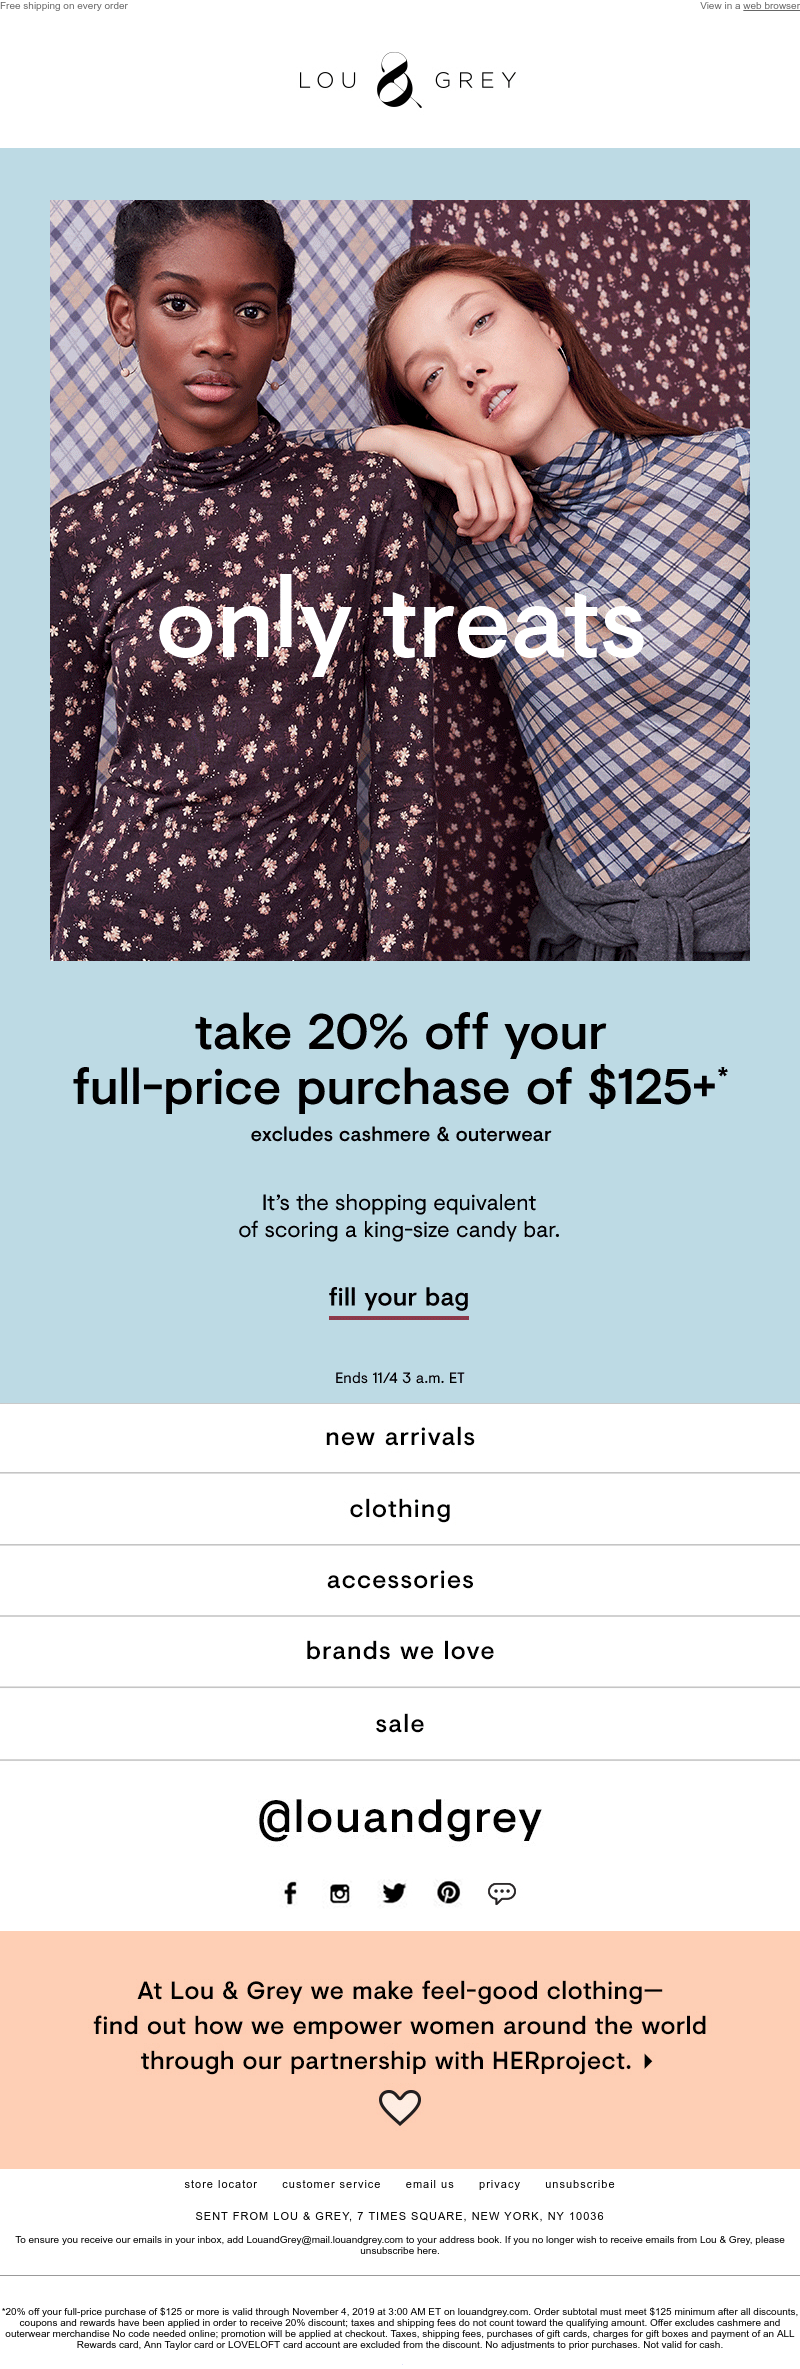Click the Lou & Grey ampersand logo
Image resolution: width=800 pixels, height=2369 pixels.
tap(398, 80)
